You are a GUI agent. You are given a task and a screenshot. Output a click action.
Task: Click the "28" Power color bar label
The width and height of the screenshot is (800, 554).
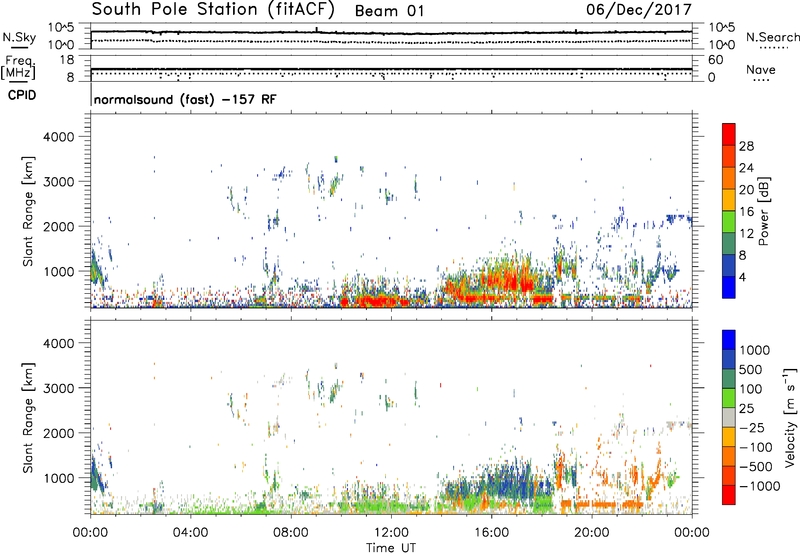click(746, 146)
